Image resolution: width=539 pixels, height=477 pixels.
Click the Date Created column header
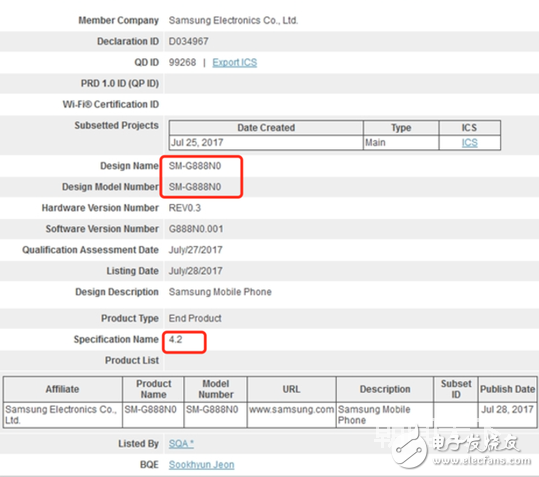point(266,127)
